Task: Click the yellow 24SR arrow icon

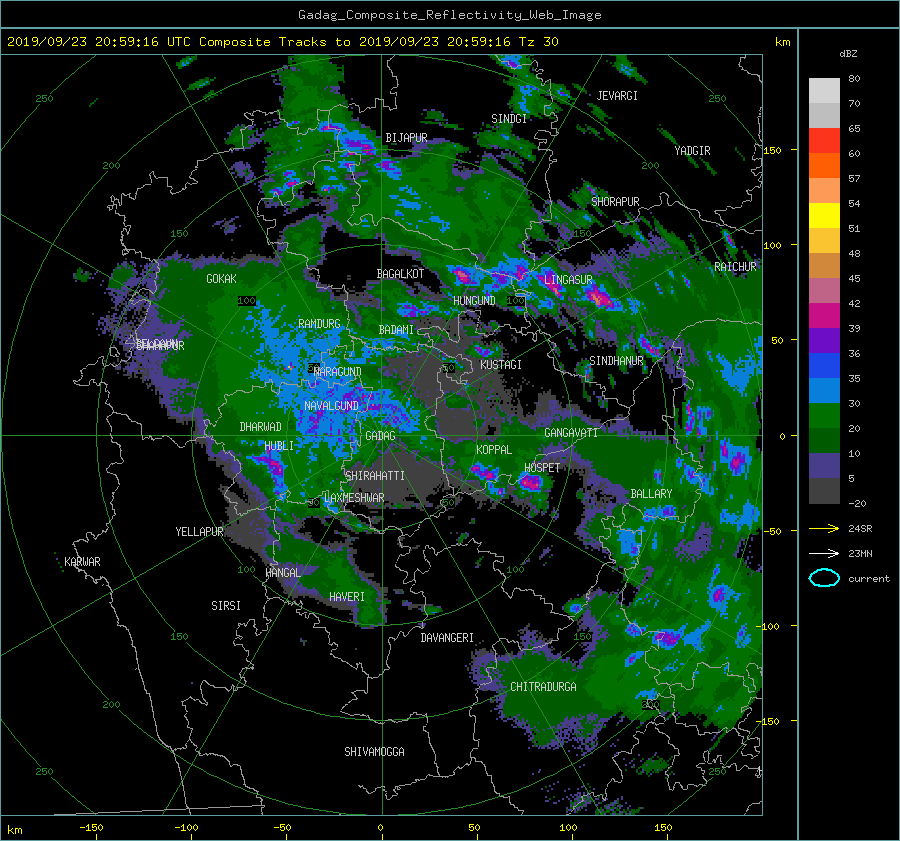Action: pyautogui.click(x=824, y=528)
